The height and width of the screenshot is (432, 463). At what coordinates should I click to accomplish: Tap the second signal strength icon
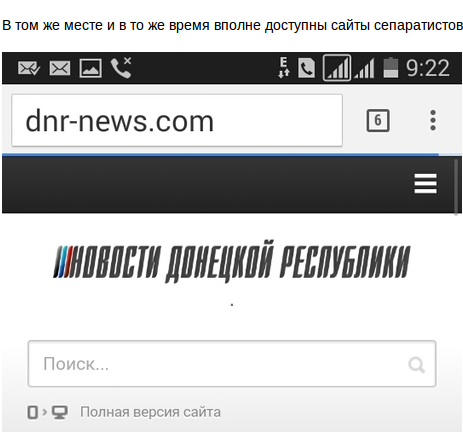pos(364,68)
